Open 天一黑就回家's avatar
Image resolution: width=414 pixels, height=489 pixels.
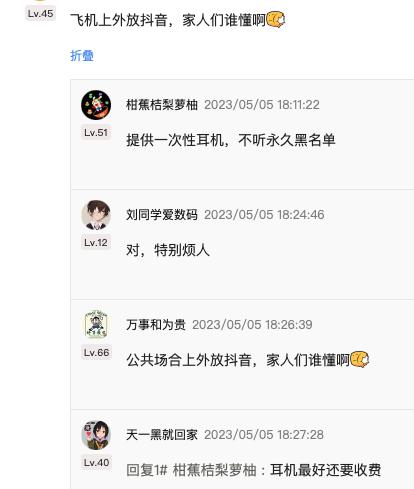pos(96,435)
